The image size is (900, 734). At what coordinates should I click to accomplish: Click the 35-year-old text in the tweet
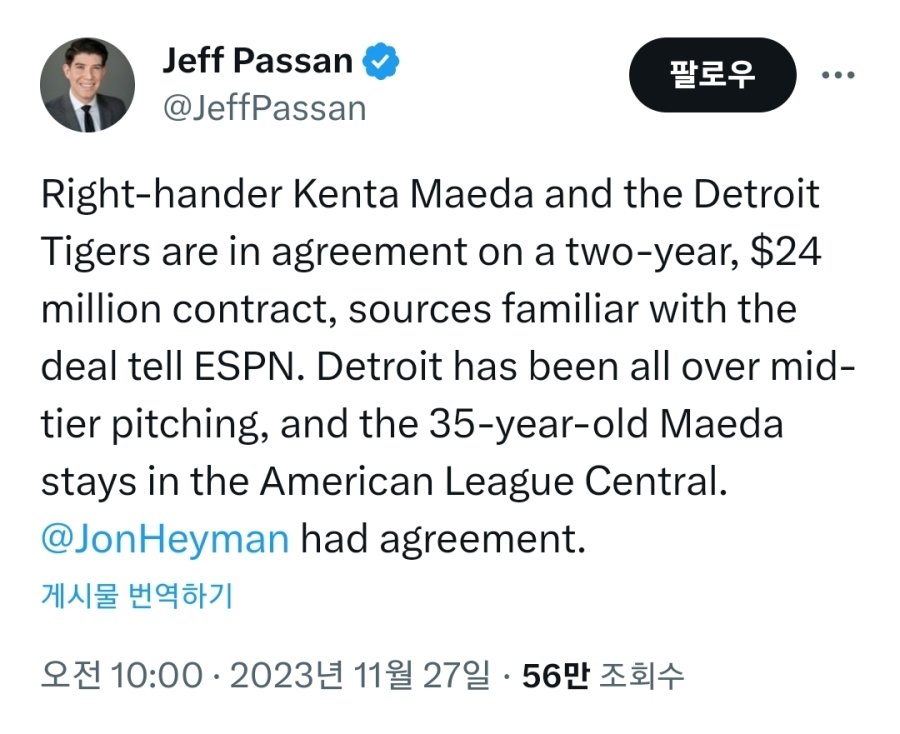pyautogui.click(x=536, y=424)
